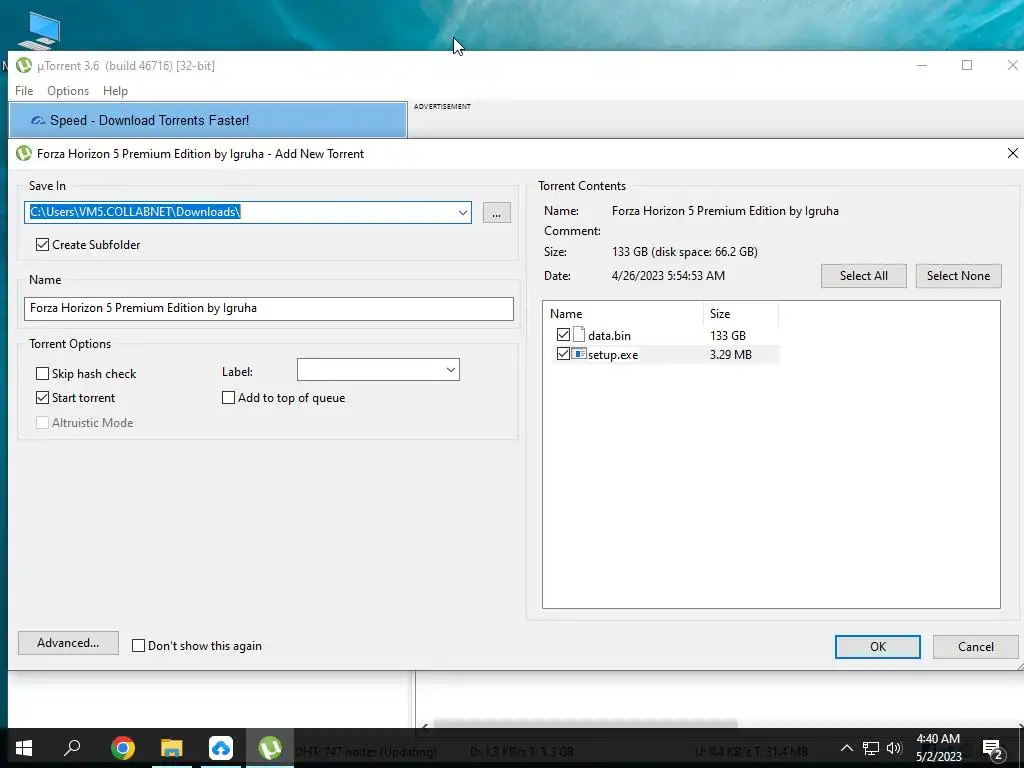
Task: Enable Add to top of queue
Action: (x=229, y=398)
